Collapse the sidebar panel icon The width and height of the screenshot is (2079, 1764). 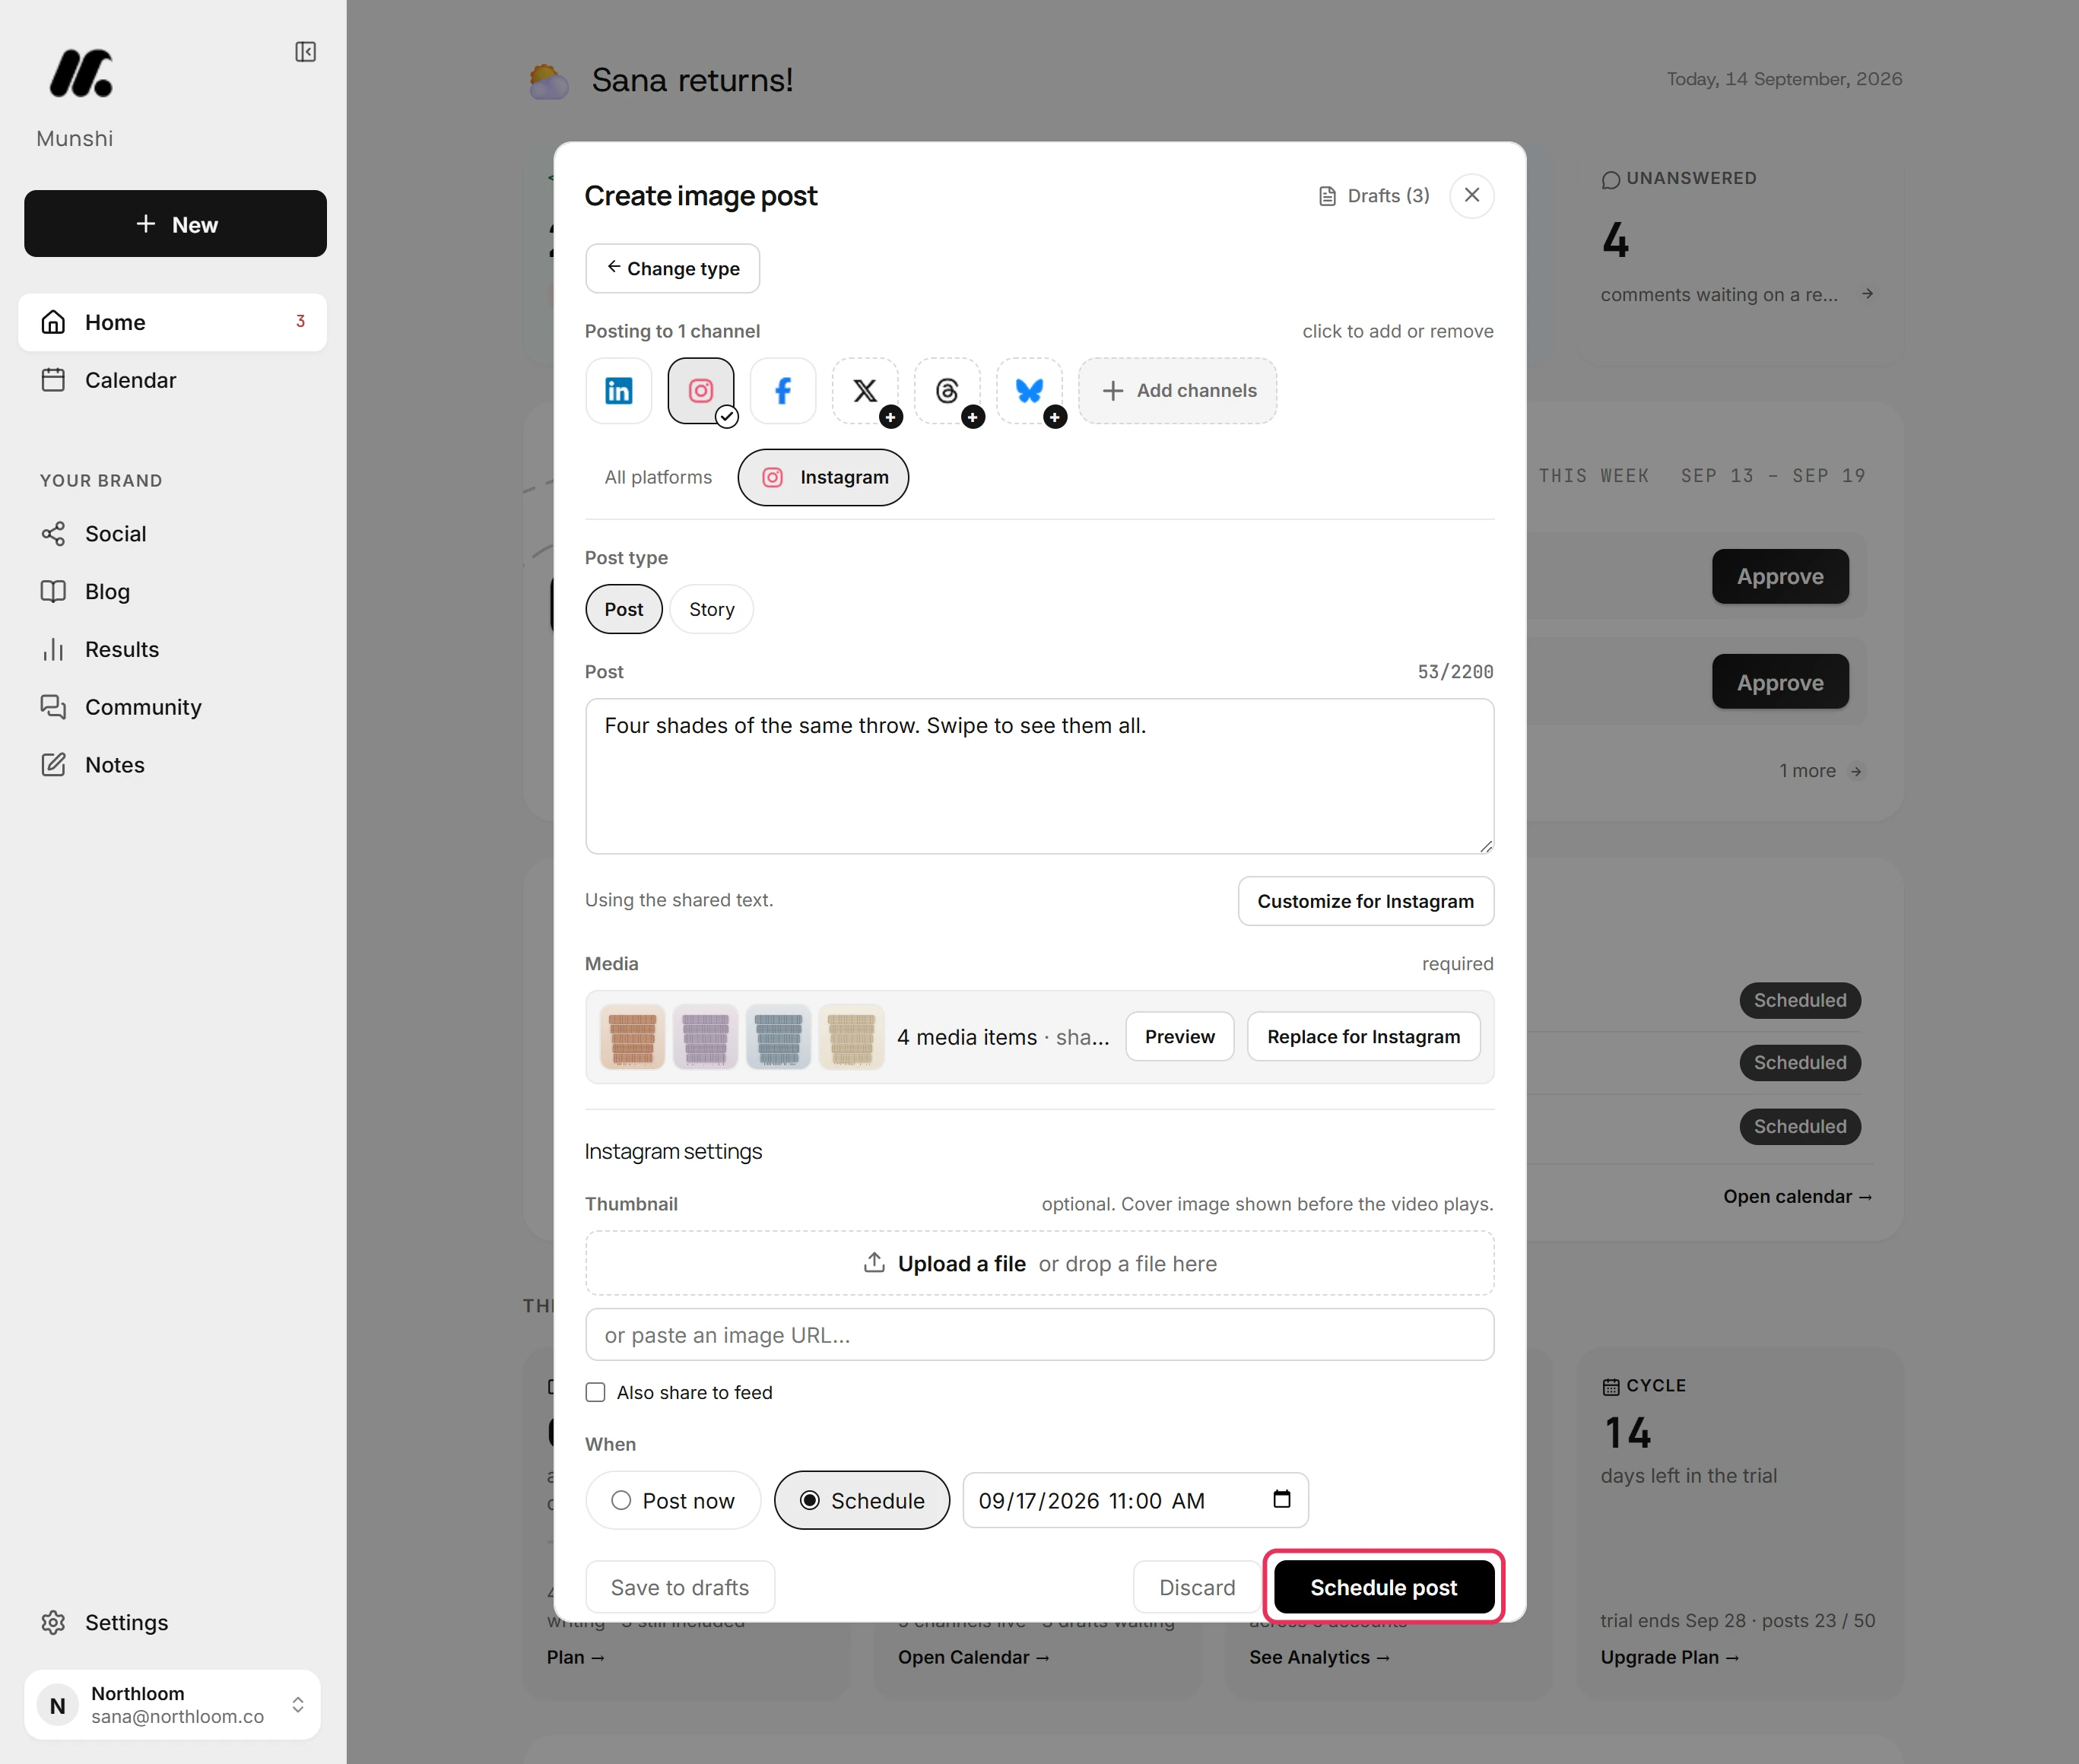point(306,52)
